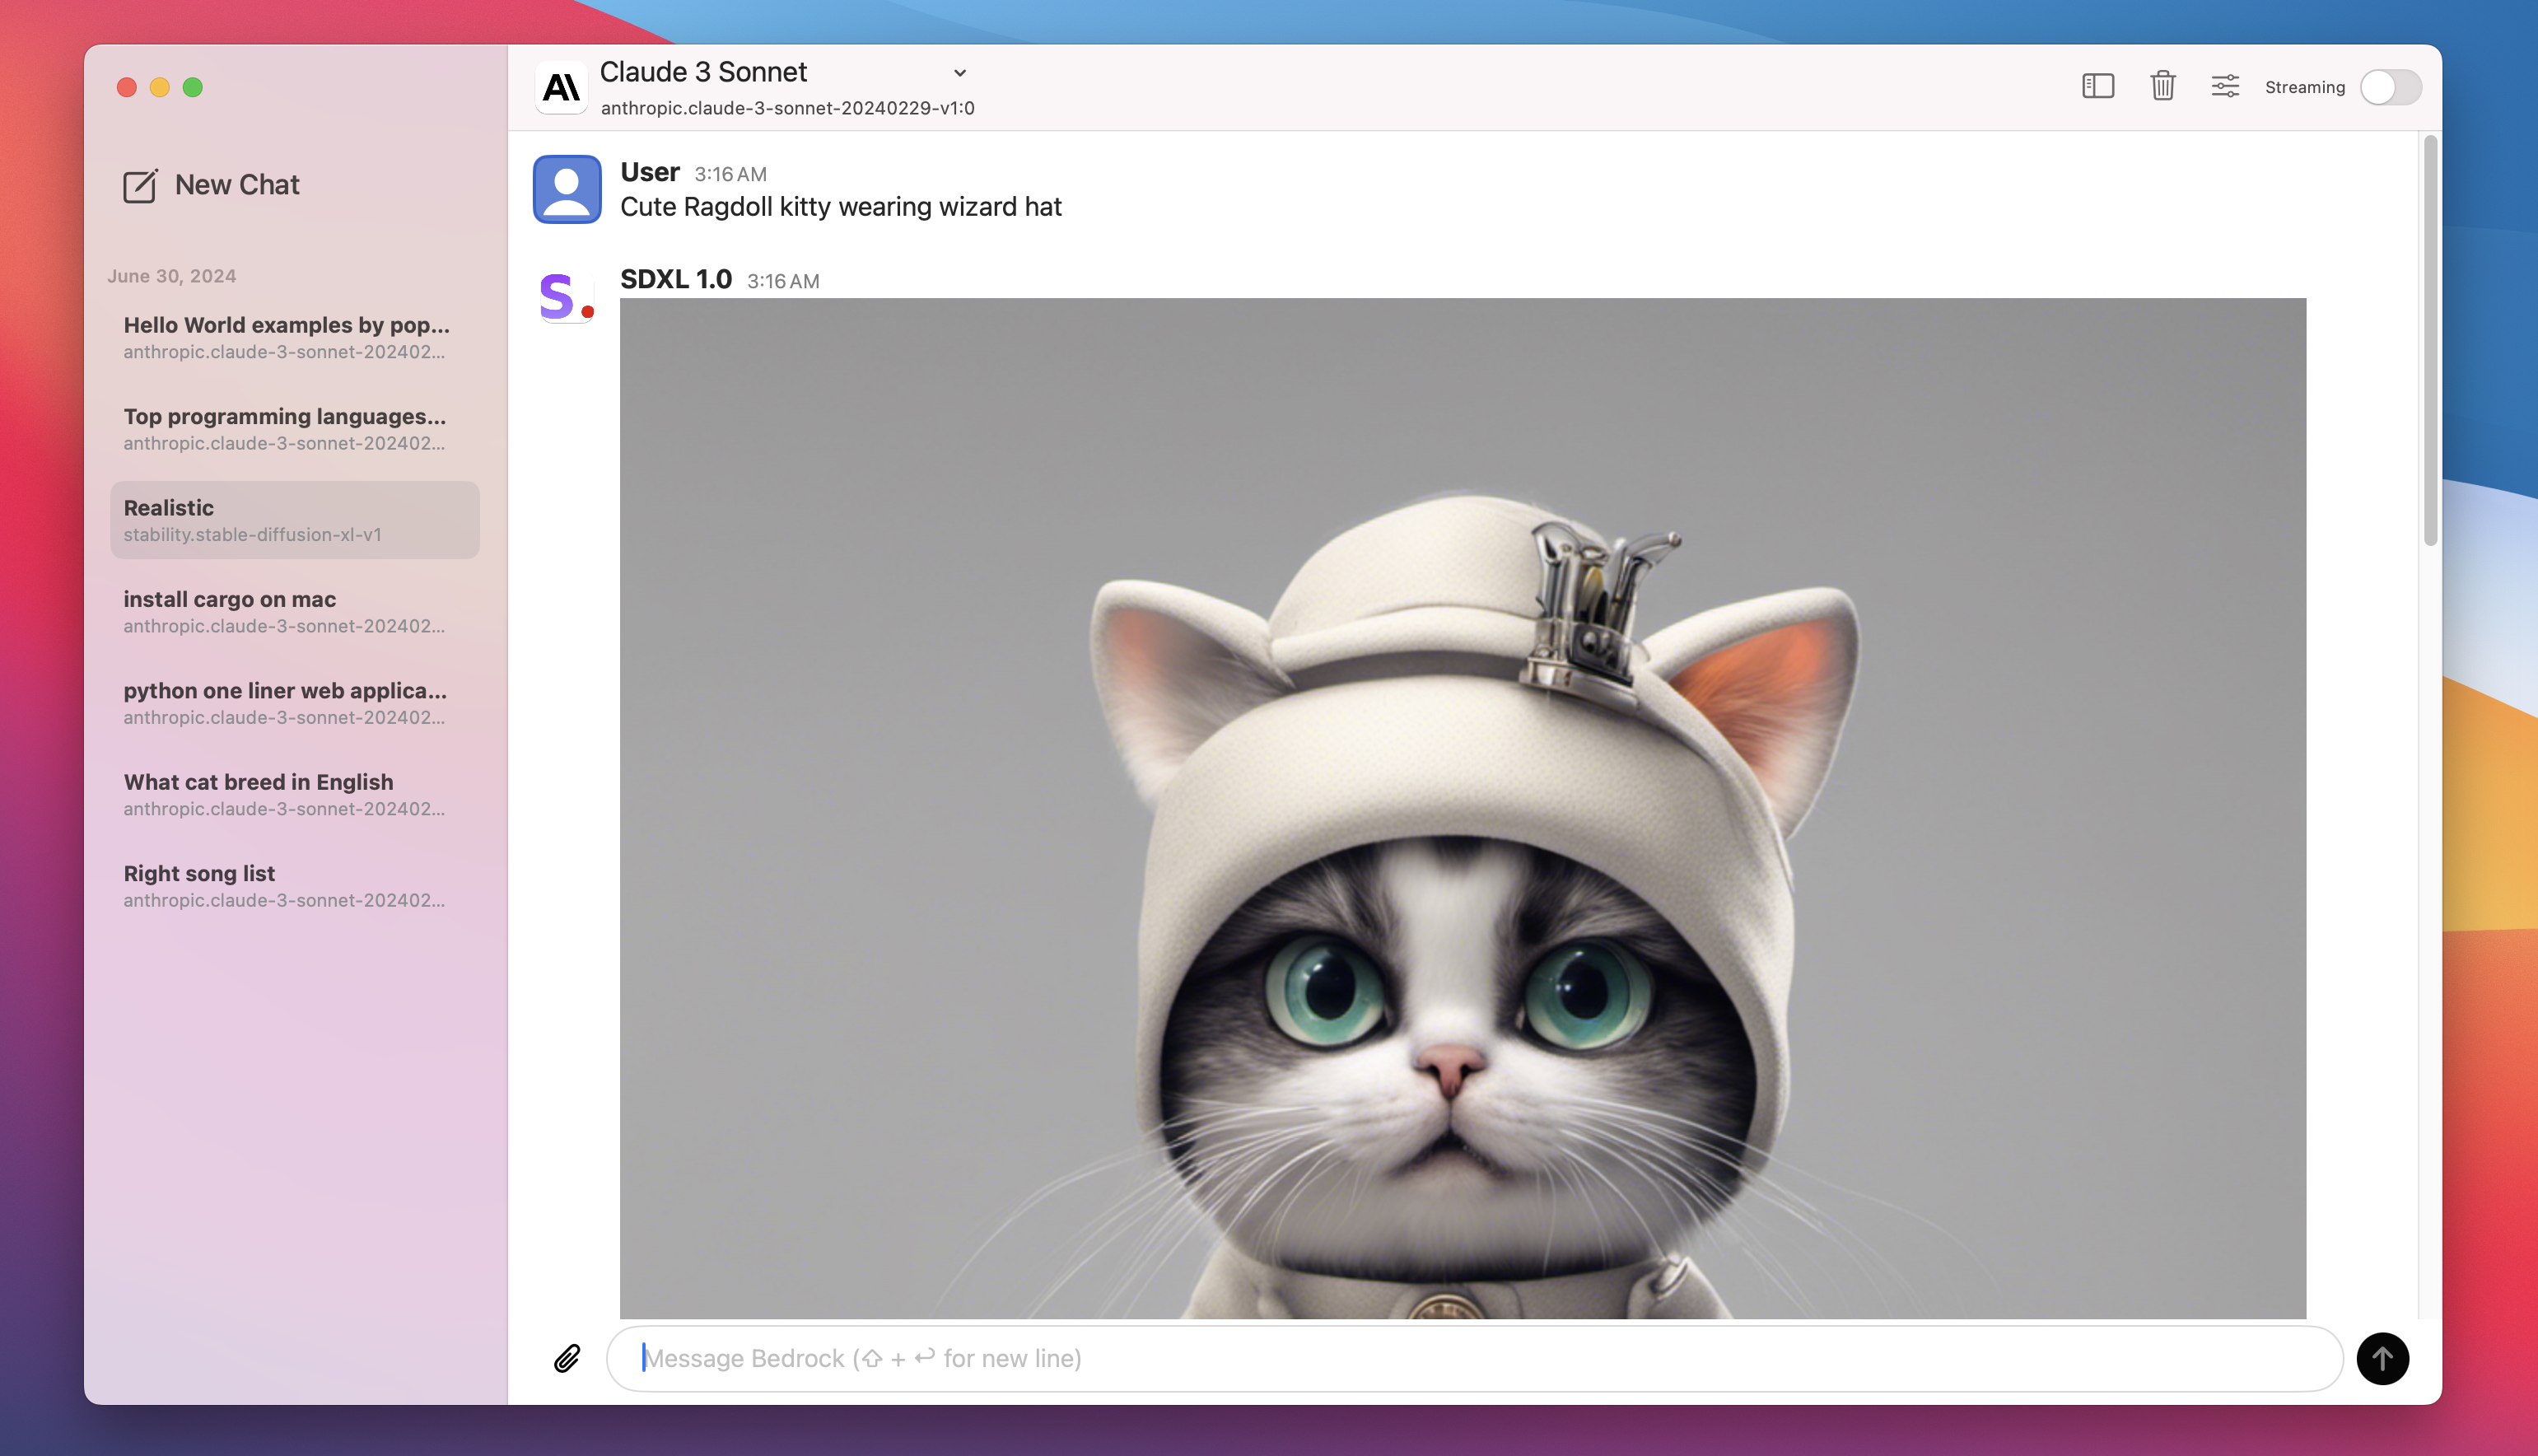Toggle the Streaming switch on/off
The height and width of the screenshot is (1456, 2538).
(2390, 86)
